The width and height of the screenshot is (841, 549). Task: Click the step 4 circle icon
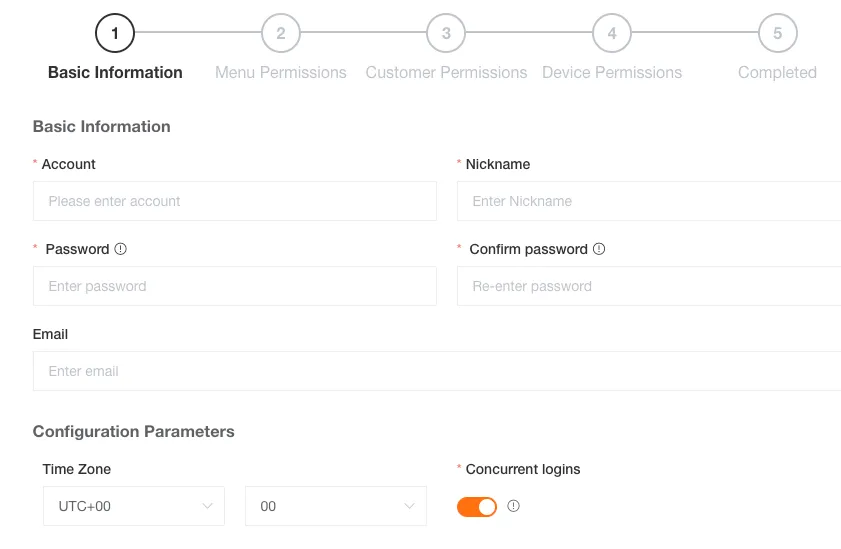[x=612, y=33]
